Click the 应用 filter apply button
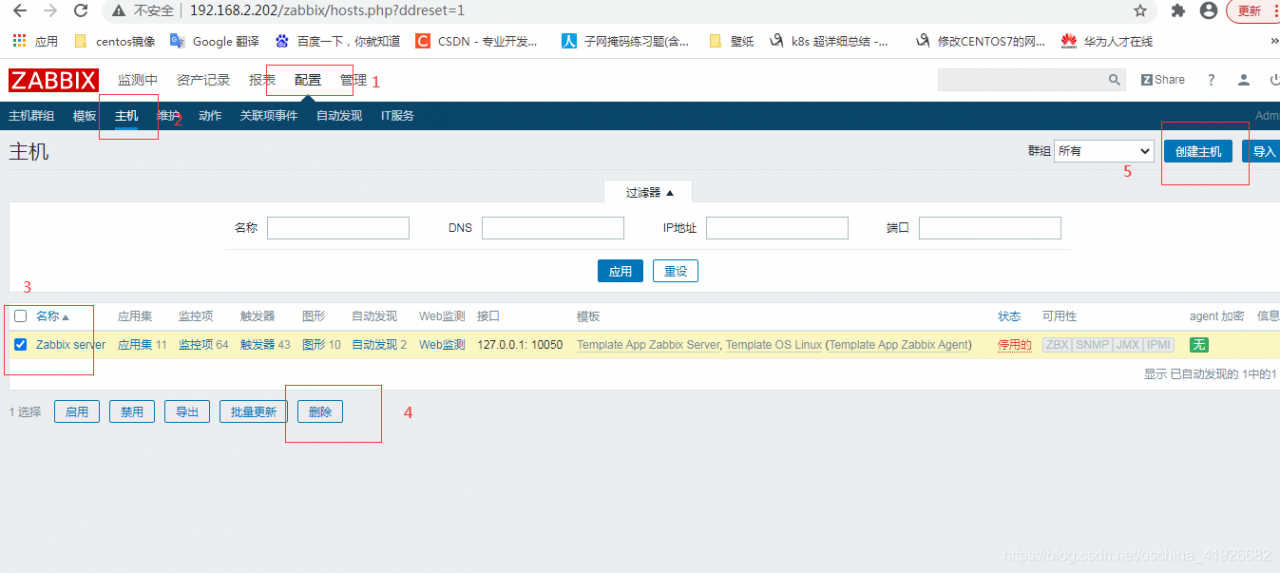1280x573 pixels. [x=620, y=271]
